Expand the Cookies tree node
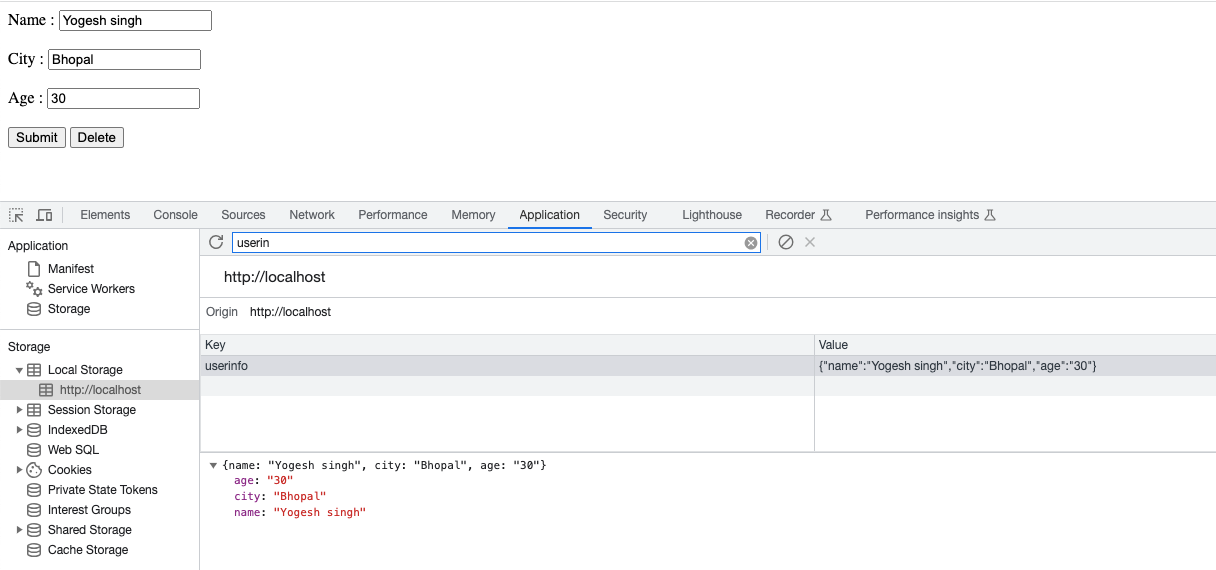This screenshot has height=570, width=1216. (19, 470)
